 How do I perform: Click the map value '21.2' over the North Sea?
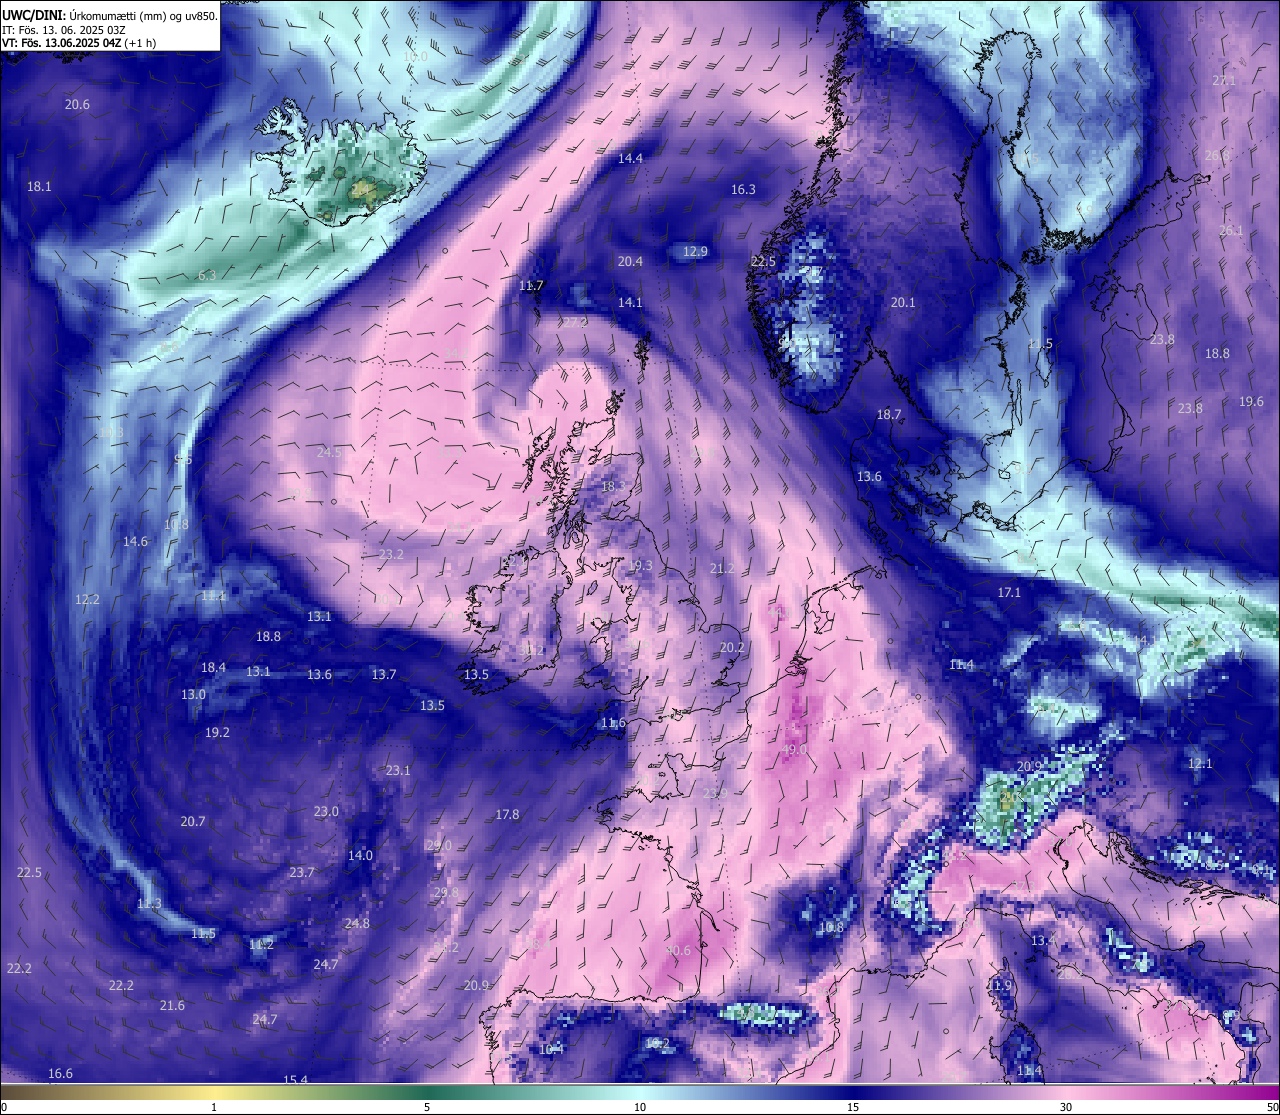(722, 569)
